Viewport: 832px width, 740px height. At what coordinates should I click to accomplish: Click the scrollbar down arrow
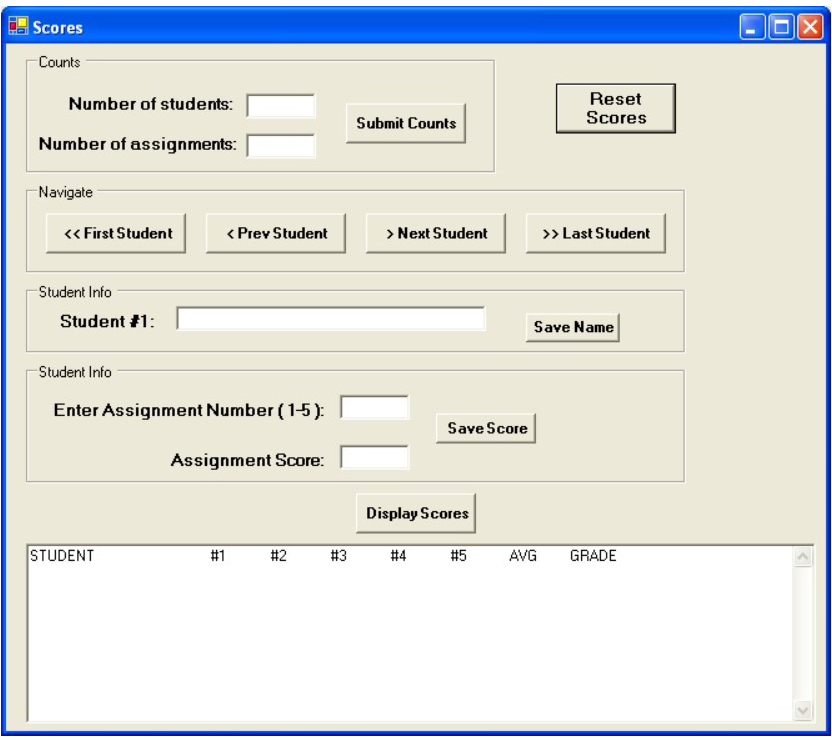[804, 709]
